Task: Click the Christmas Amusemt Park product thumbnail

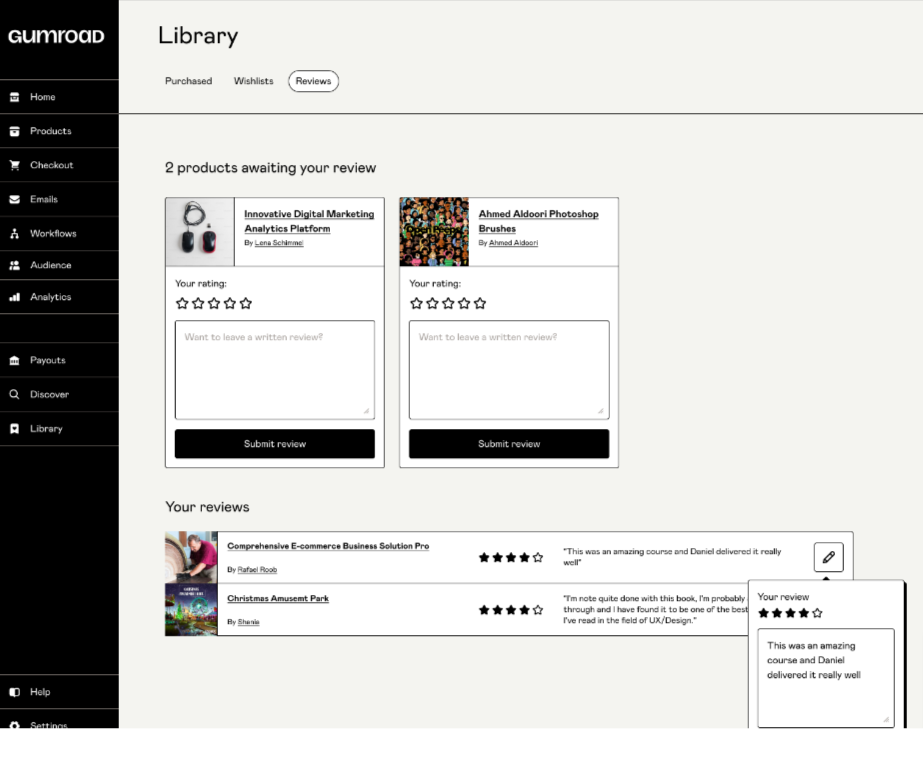Action: coord(191,608)
